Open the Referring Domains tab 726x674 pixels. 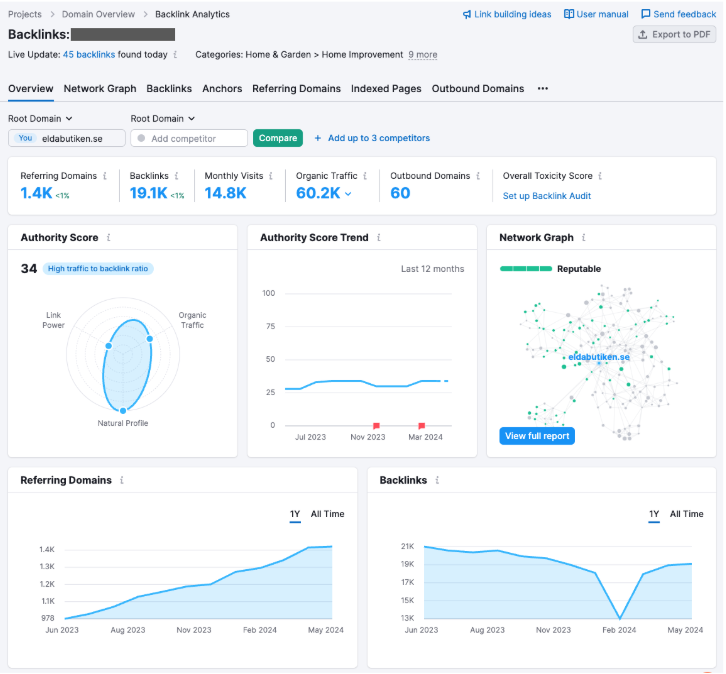[x=296, y=89]
